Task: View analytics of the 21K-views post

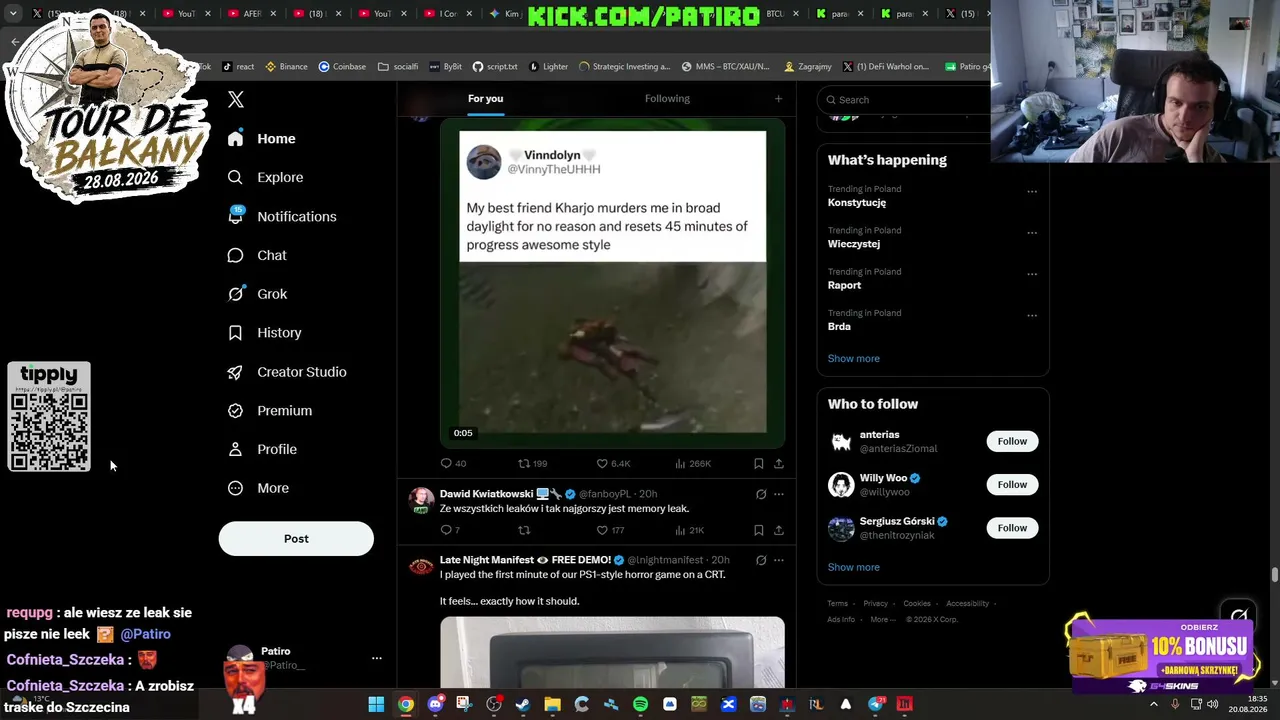Action: 690,530
